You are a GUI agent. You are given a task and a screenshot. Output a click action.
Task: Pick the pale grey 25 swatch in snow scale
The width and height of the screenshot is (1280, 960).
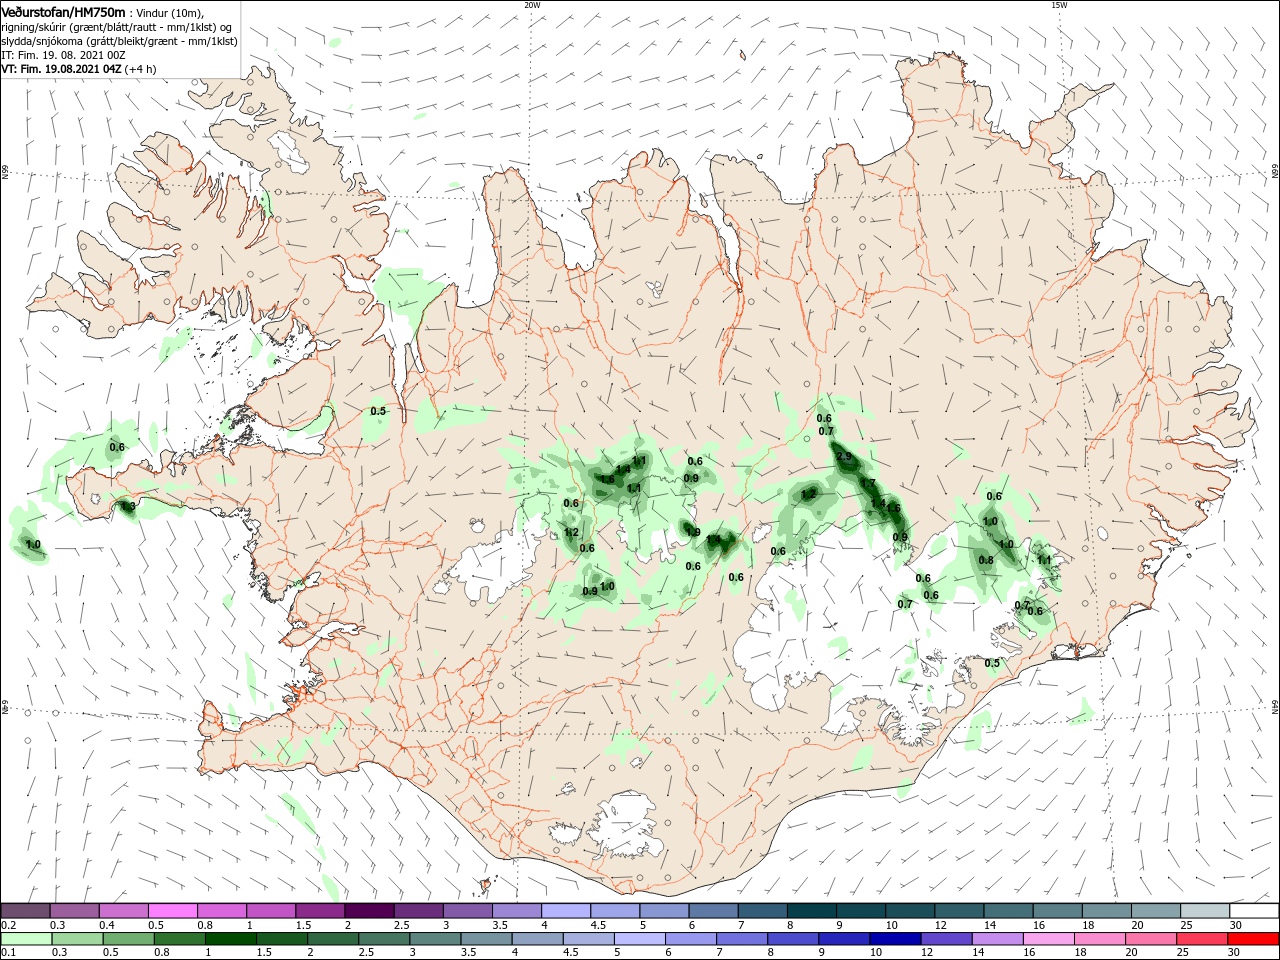[1205, 911]
